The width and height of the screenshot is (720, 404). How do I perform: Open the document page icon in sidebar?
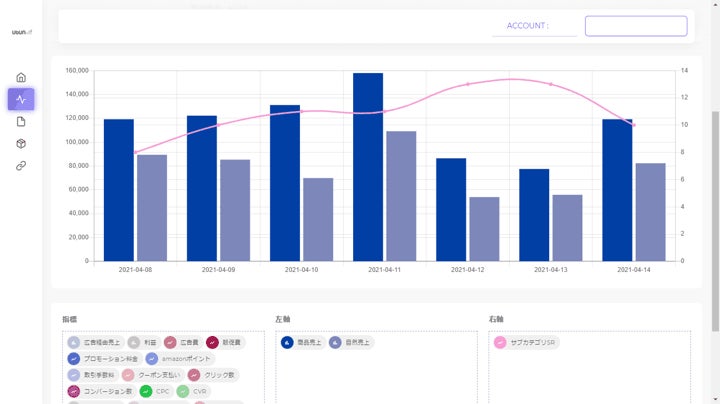click(21, 122)
